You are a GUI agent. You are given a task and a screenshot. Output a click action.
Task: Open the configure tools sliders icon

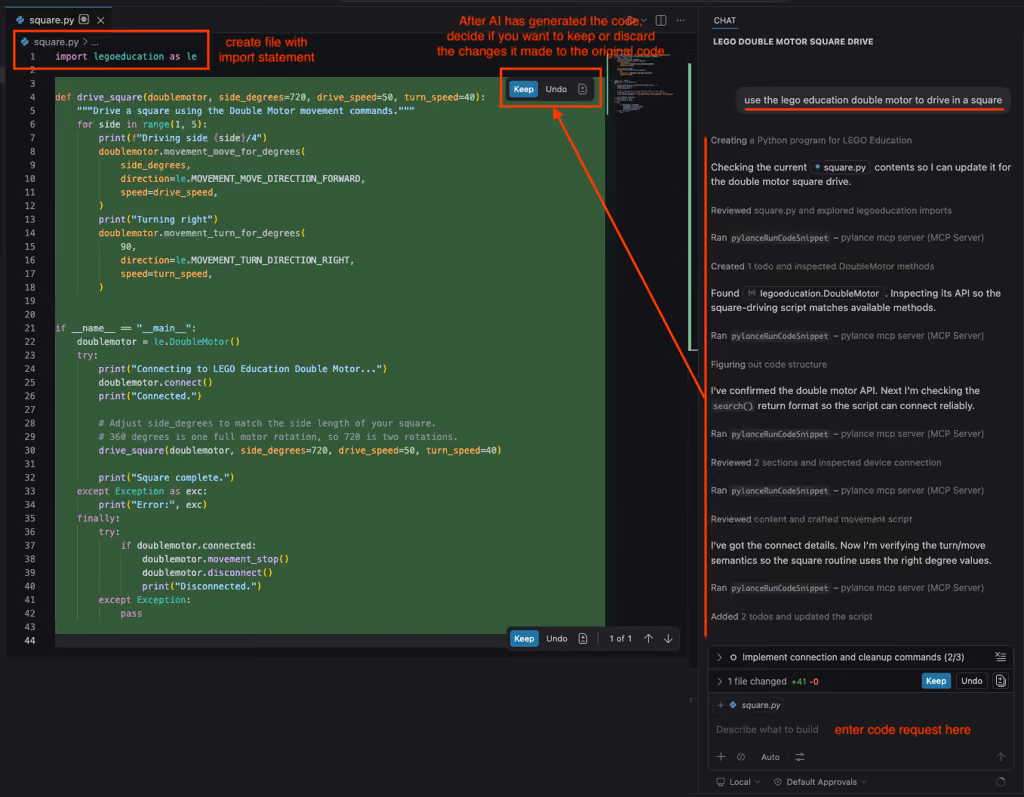tap(800, 757)
